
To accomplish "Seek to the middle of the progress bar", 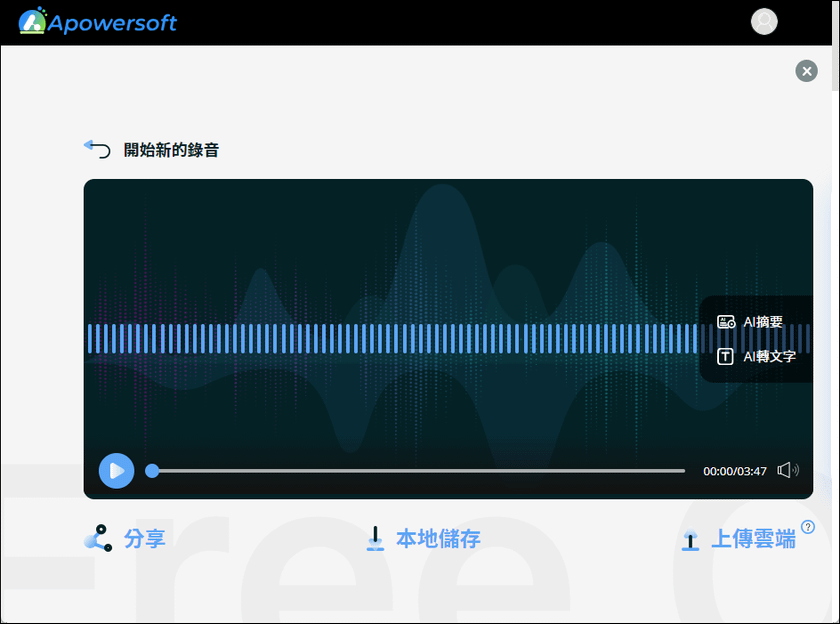I will pyautogui.click(x=418, y=471).
